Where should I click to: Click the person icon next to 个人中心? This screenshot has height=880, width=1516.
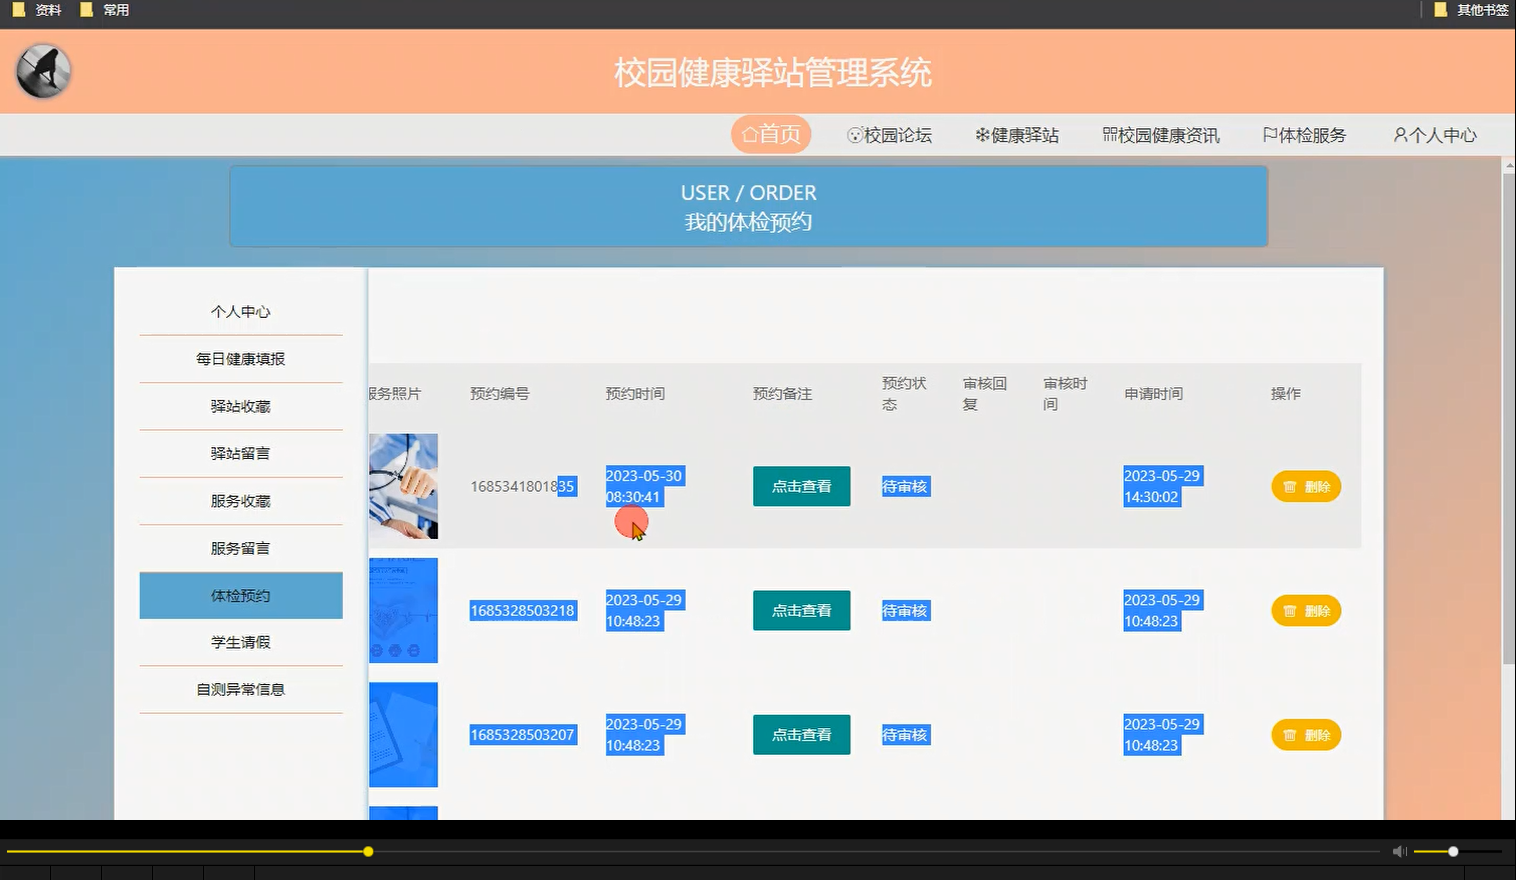[x=1398, y=134]
